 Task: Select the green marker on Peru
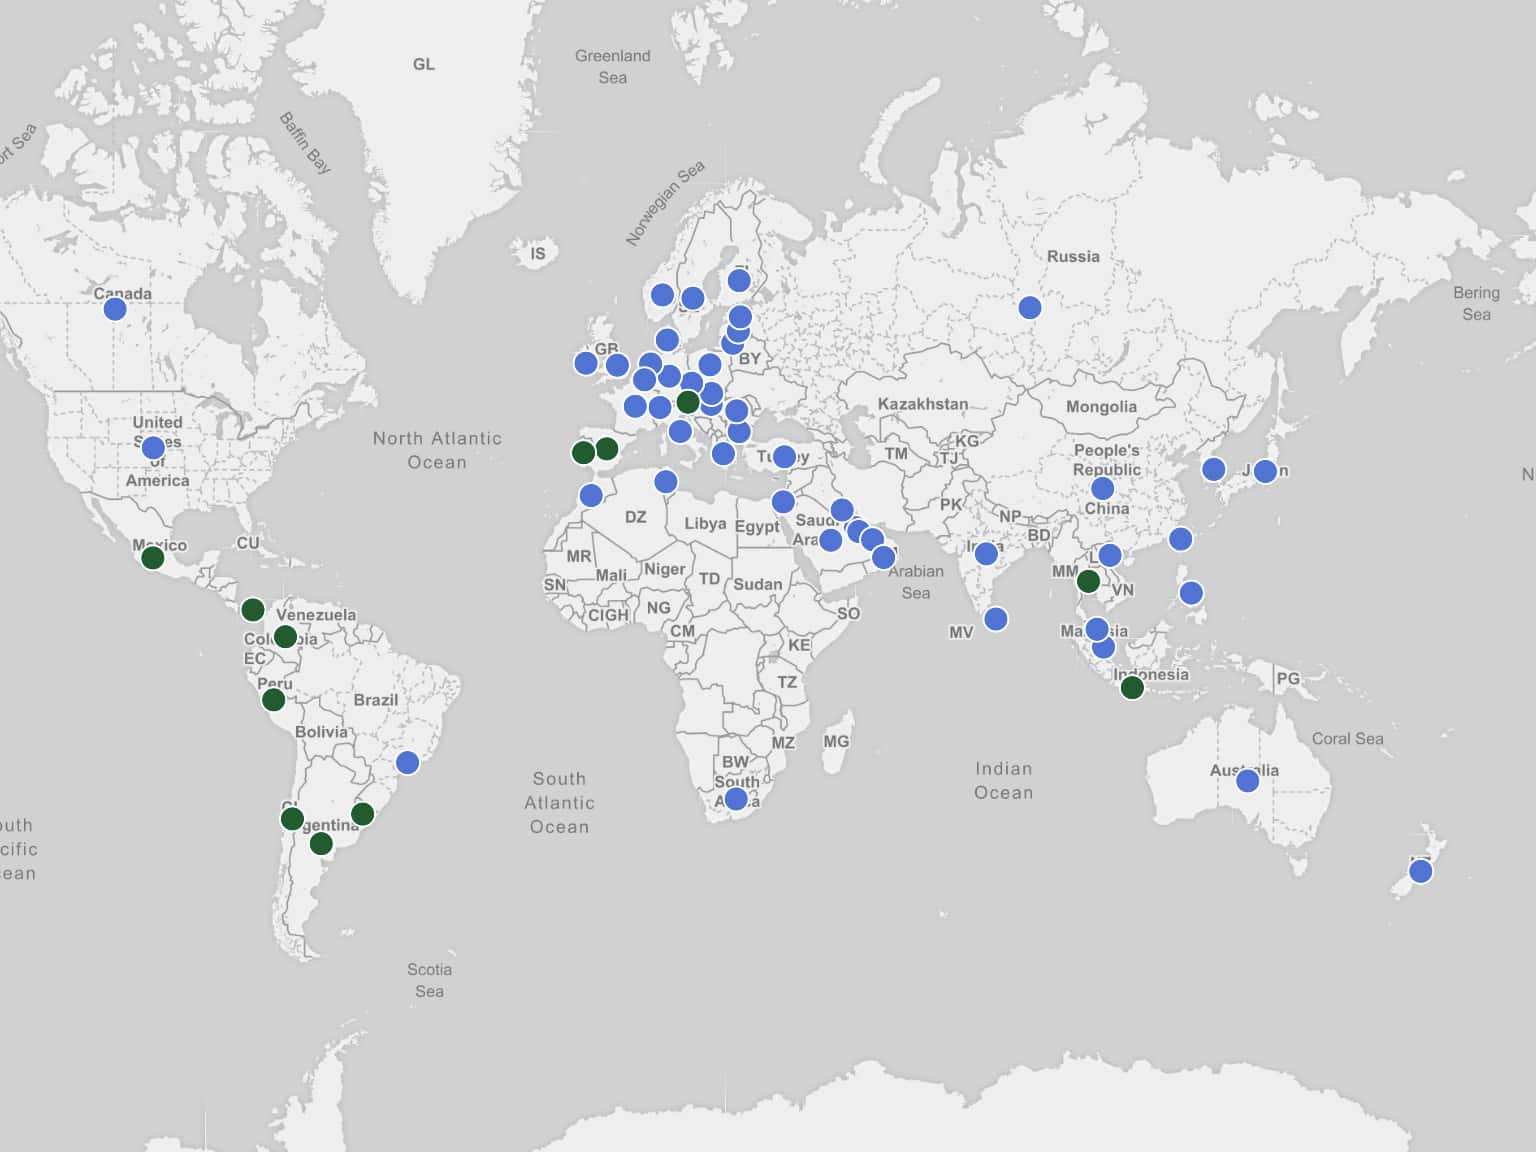(x=273, y=700)
